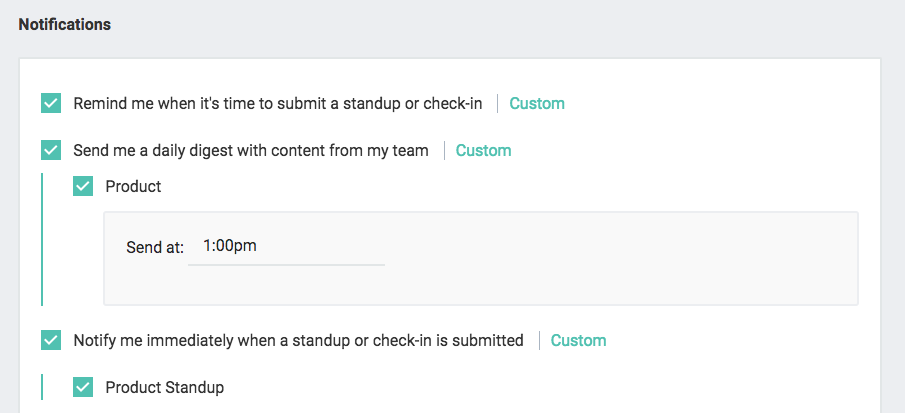Select the Product label text

point(133,186)
